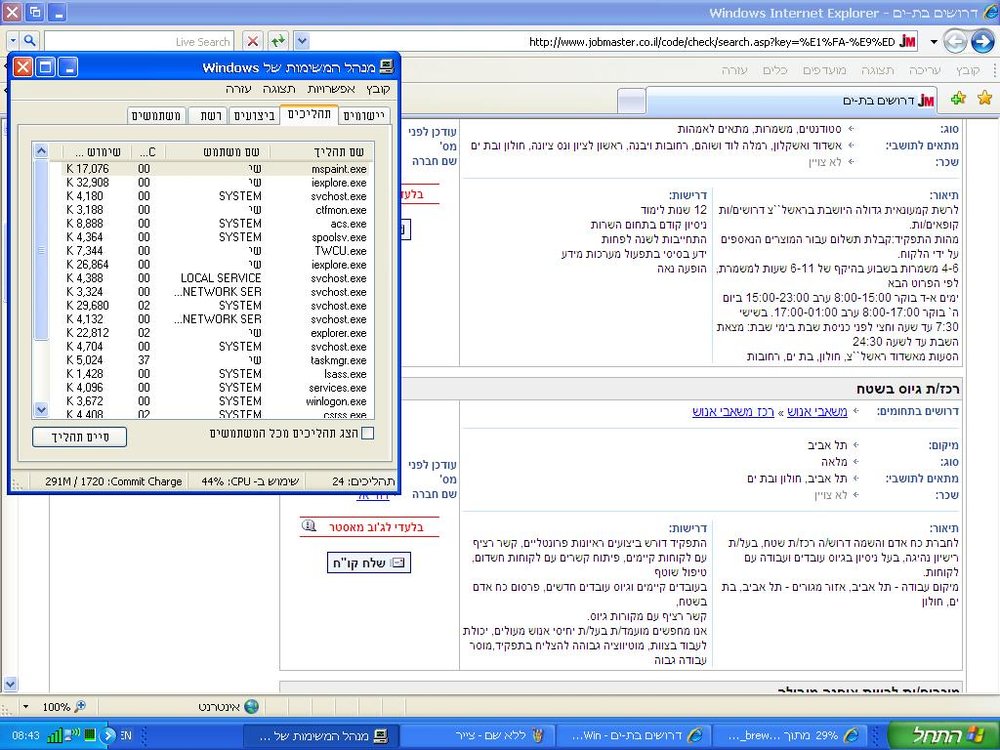1000x750 pixels.
Task: Open the עזרה menu in Internet Explorer
Action: 734,70
